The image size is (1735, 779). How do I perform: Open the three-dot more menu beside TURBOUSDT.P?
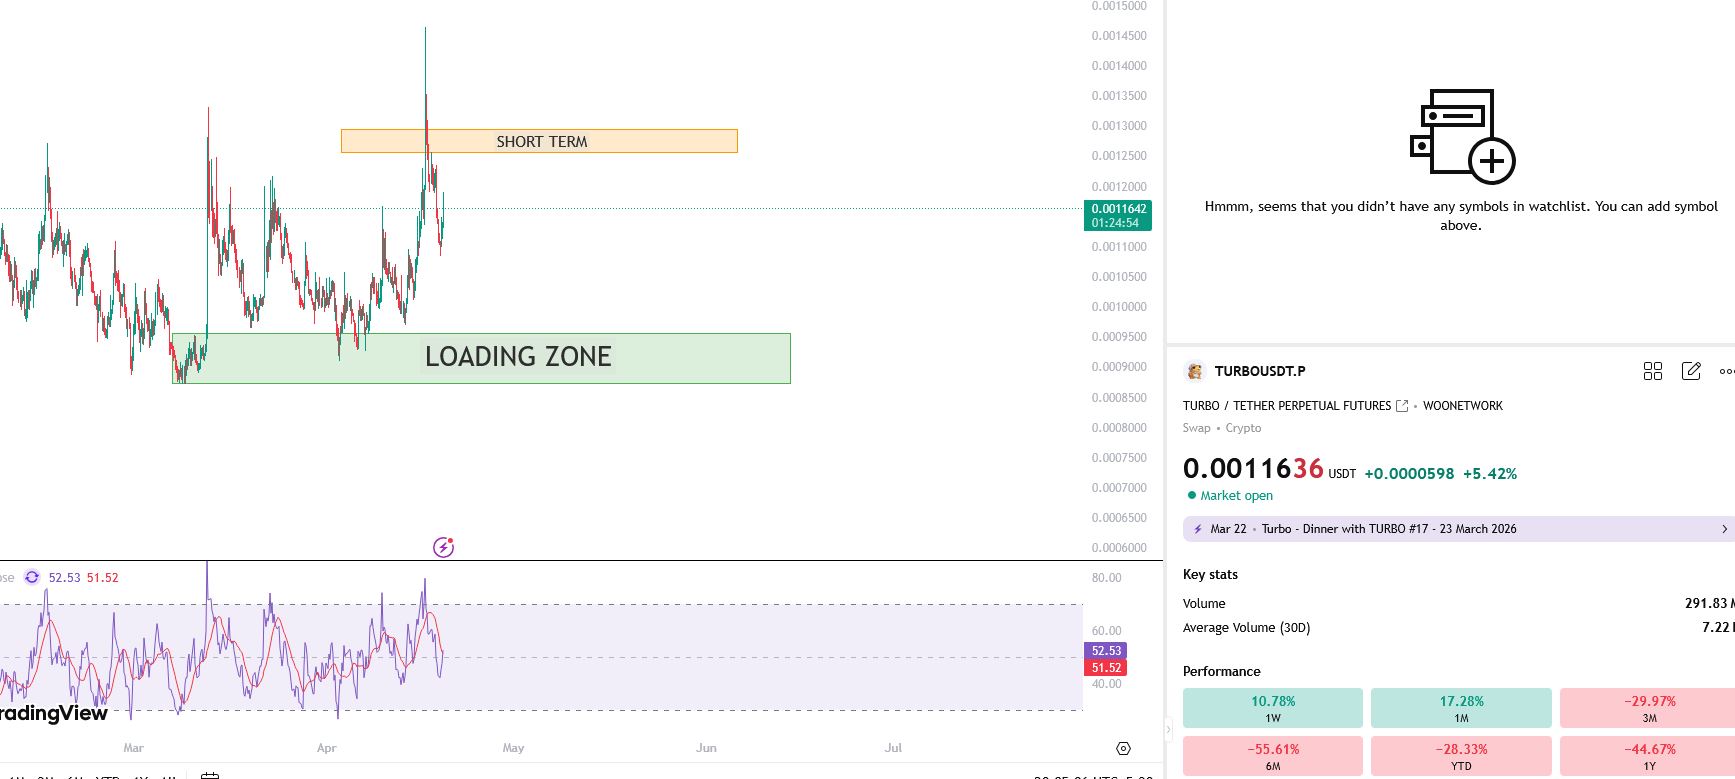click(1727, 371)
